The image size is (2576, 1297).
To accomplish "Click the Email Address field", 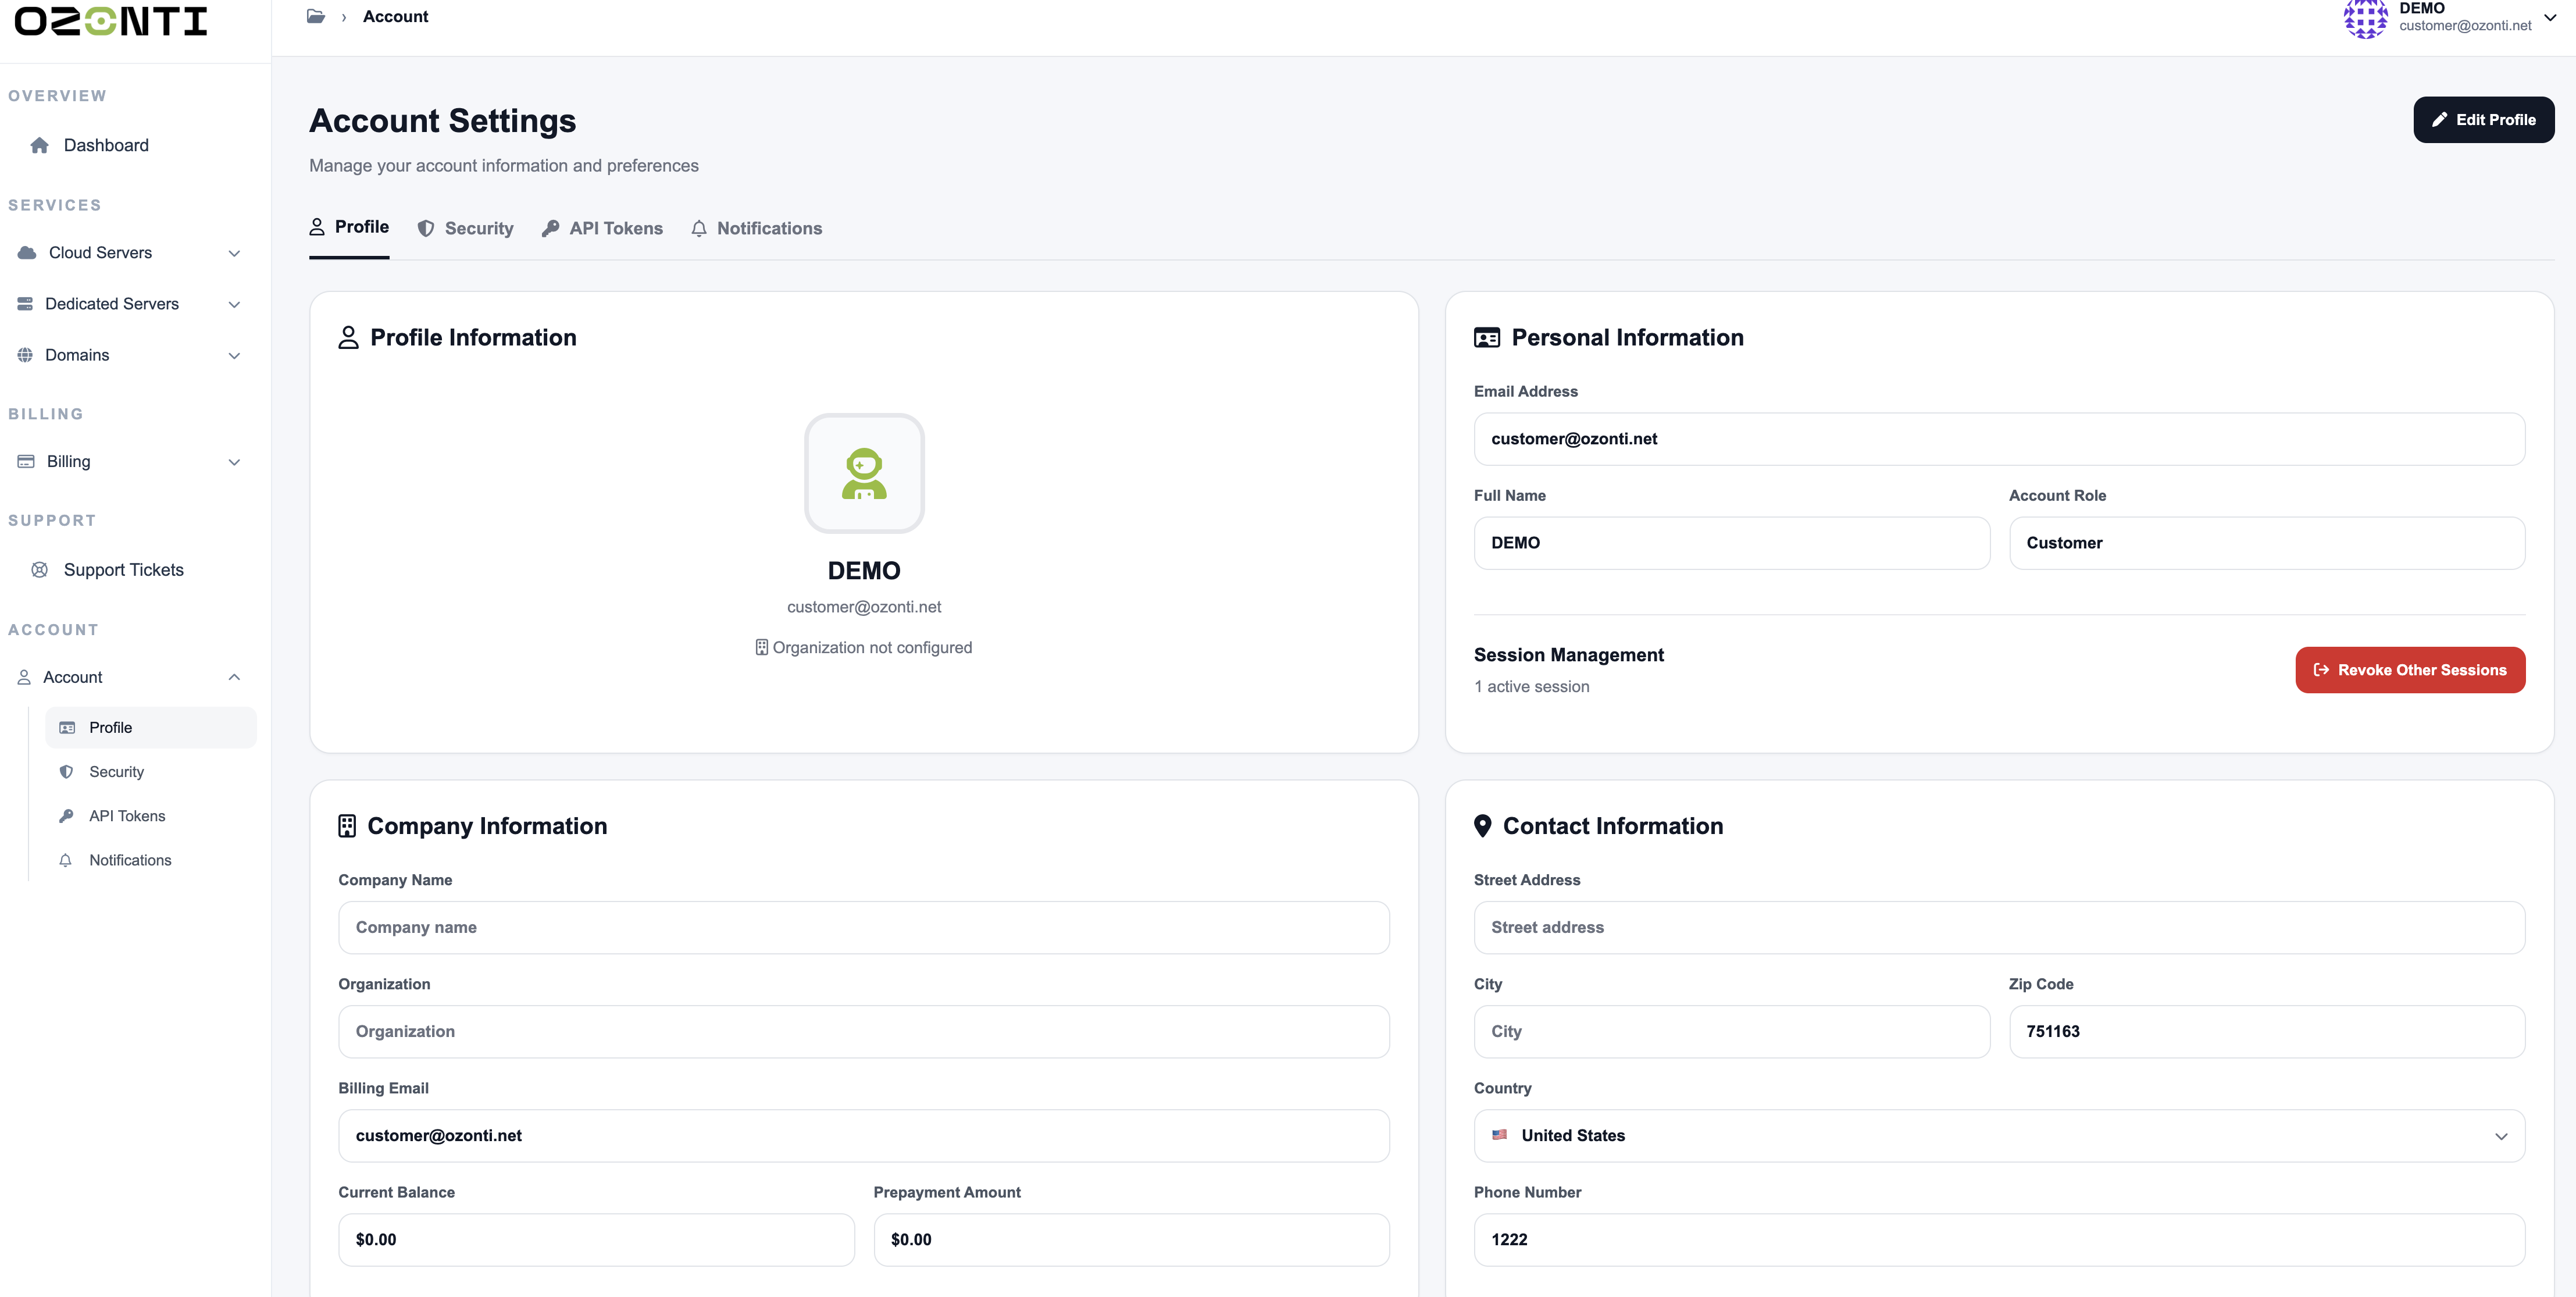I will coord(1999,439).
